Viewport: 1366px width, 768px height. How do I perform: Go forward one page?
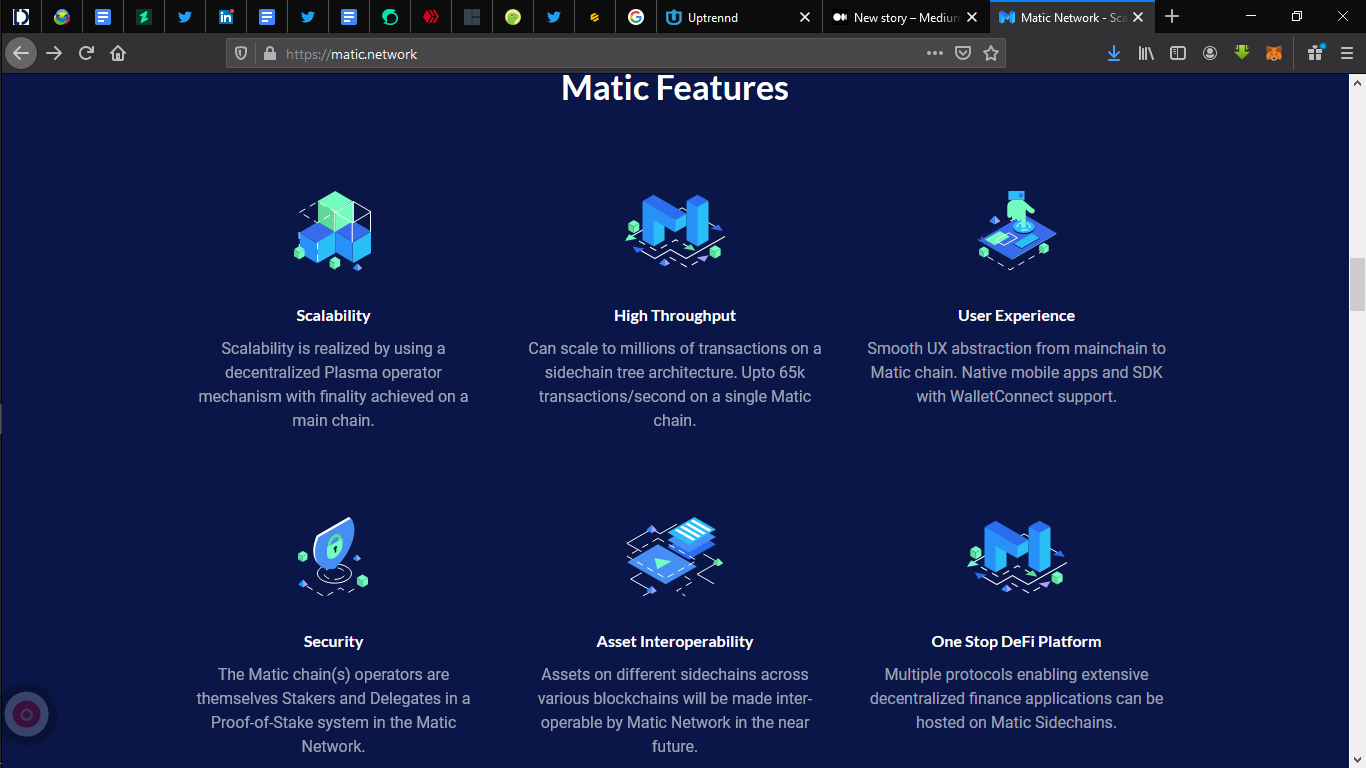(x=54, y=53)
